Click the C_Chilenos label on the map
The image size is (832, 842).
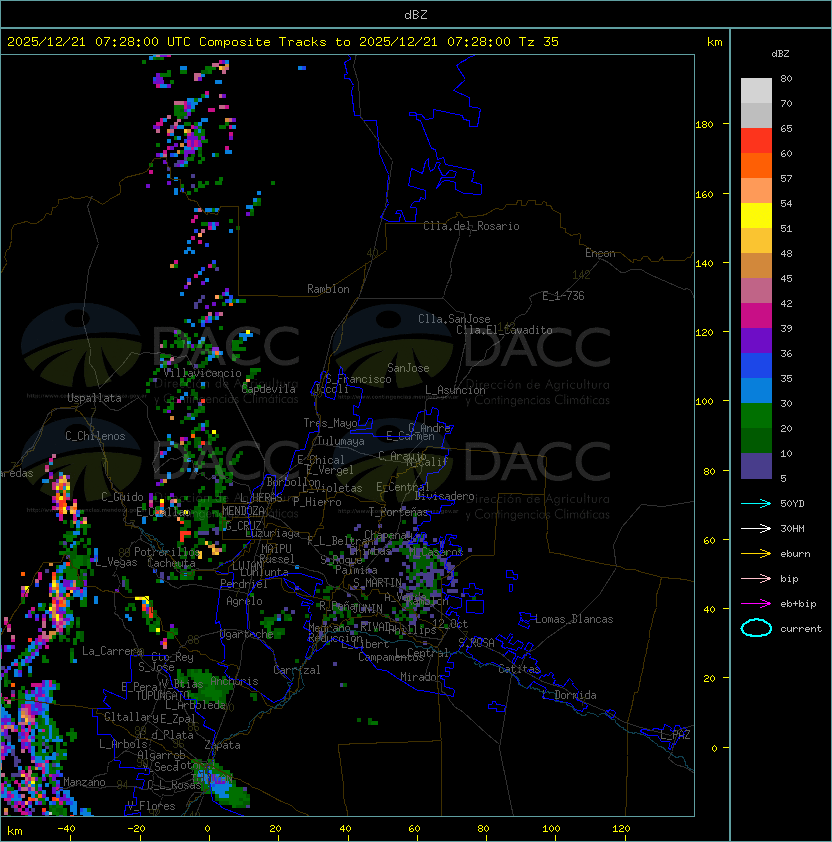click(x=95, y=436)
